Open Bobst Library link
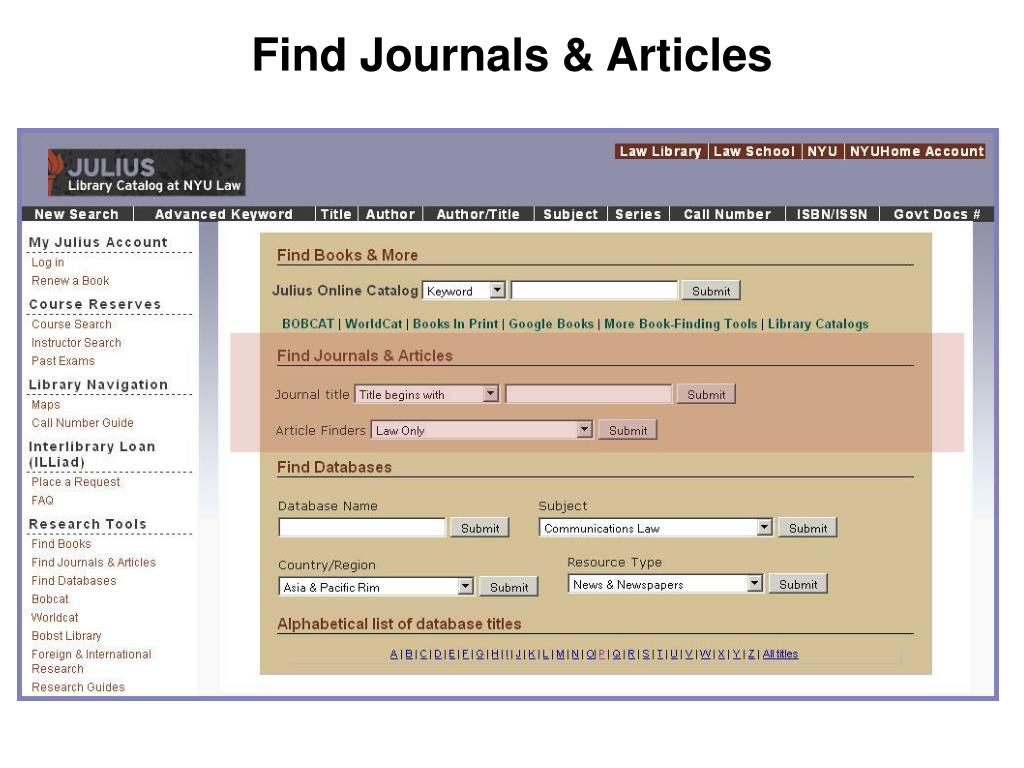 (x=66, y=636)
